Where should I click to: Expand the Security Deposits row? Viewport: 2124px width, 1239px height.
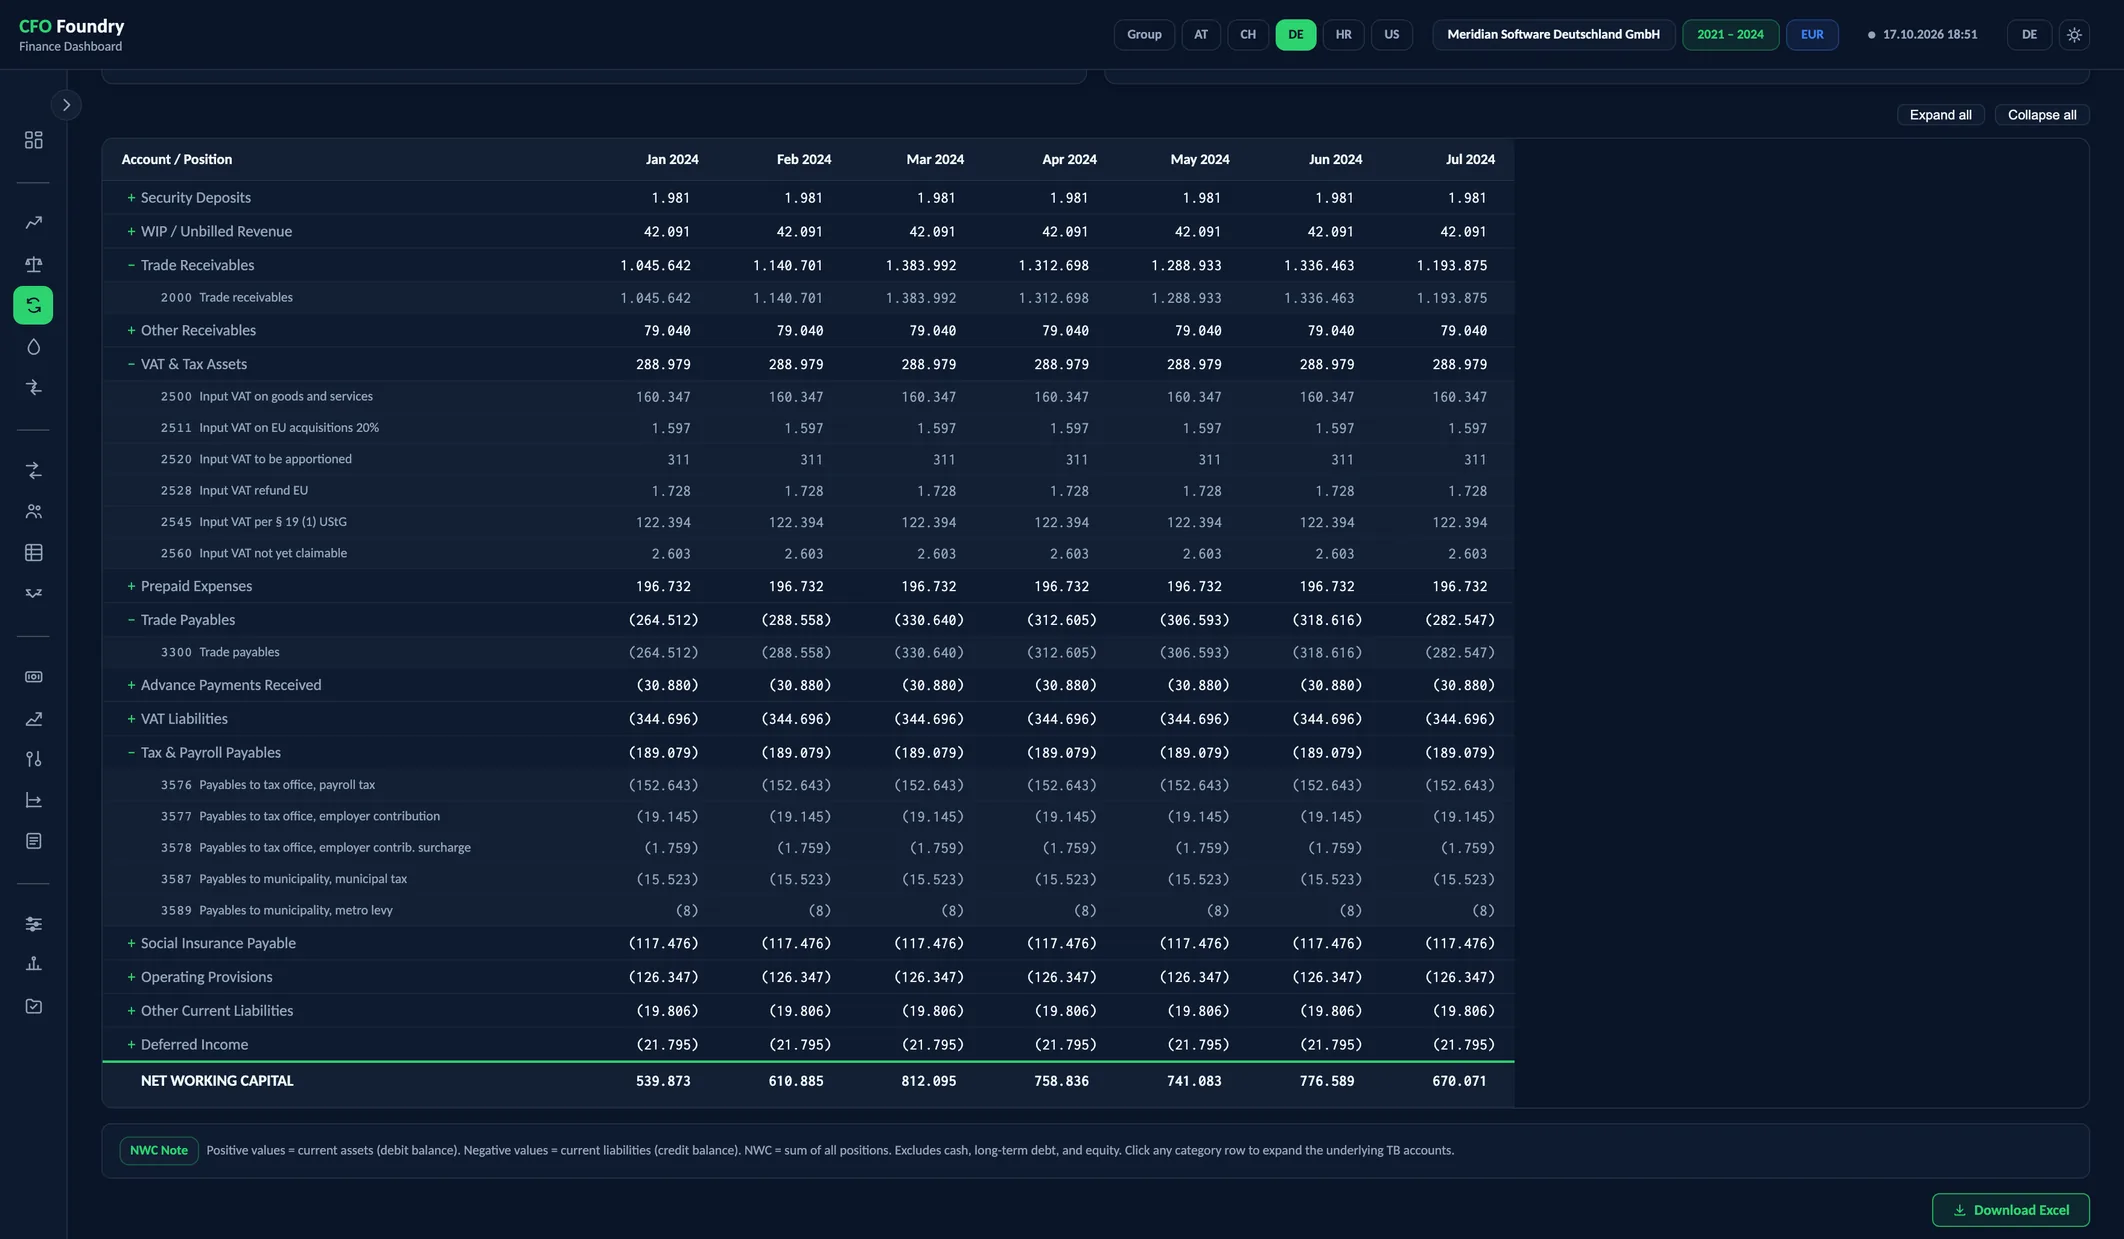tap(808, 198)
